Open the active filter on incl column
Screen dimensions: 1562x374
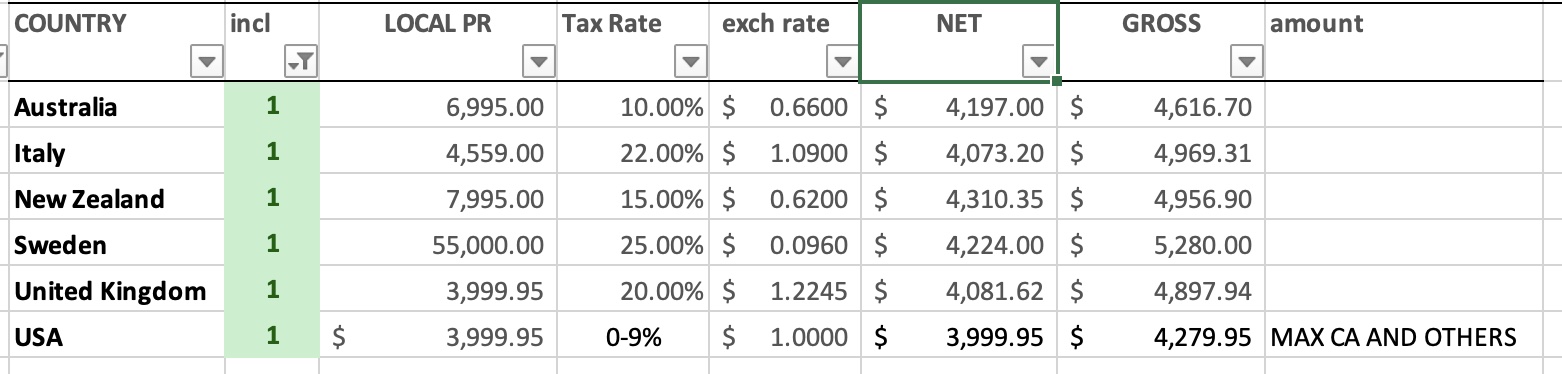pyautogui.click(x=299, y=63)
